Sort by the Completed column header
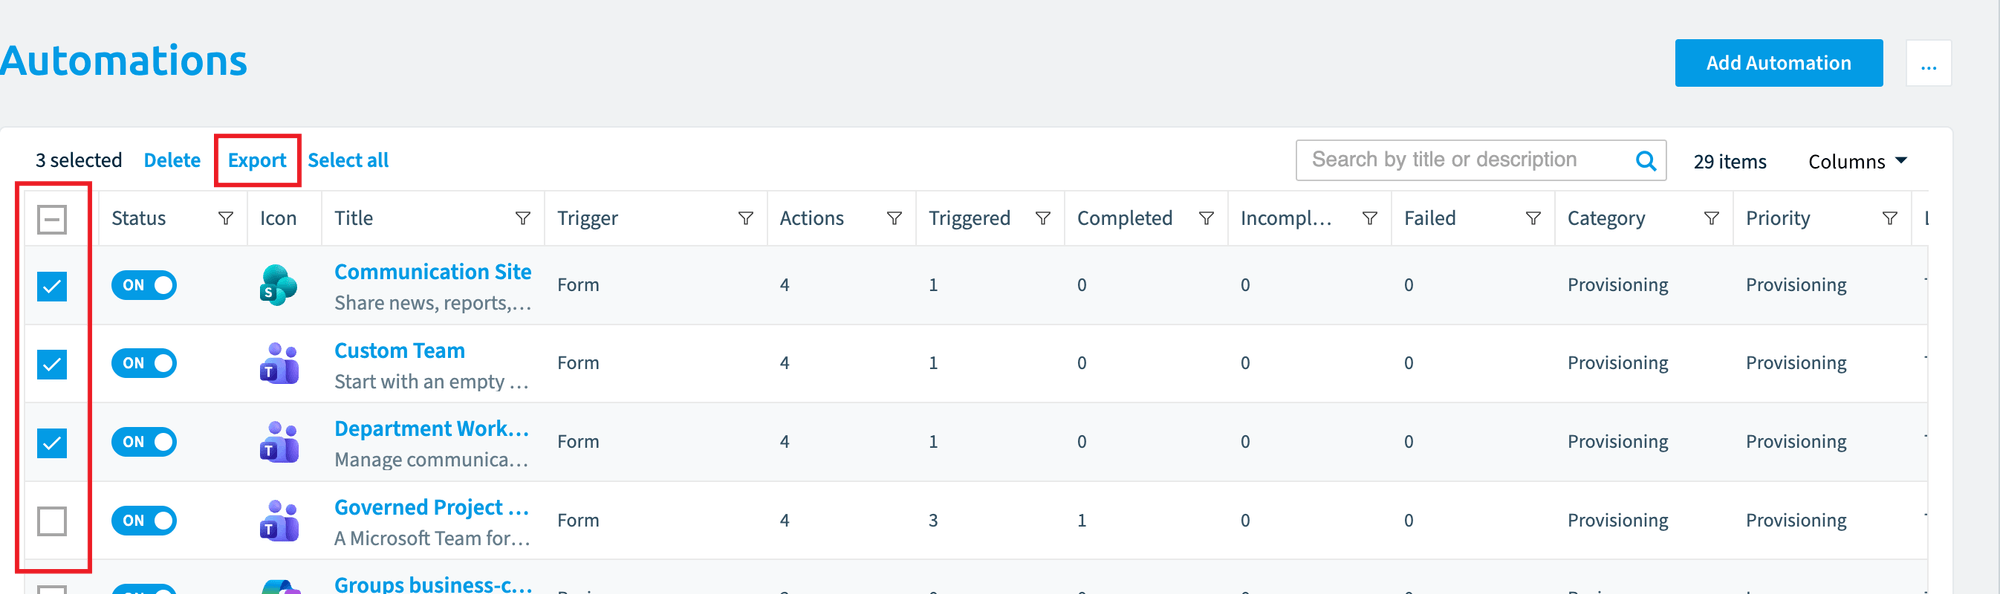This screenshot has width=2000, height=594. coord(1125,218)
